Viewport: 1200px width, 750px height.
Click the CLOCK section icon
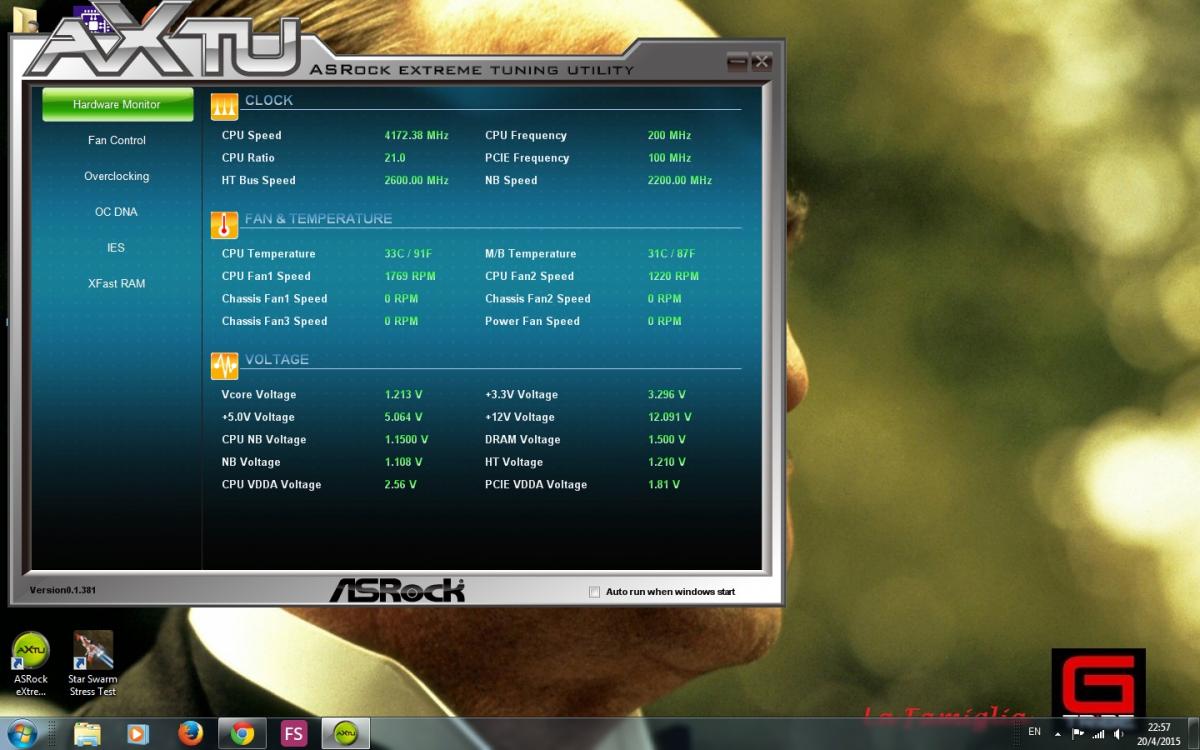(x=225, y=106)
